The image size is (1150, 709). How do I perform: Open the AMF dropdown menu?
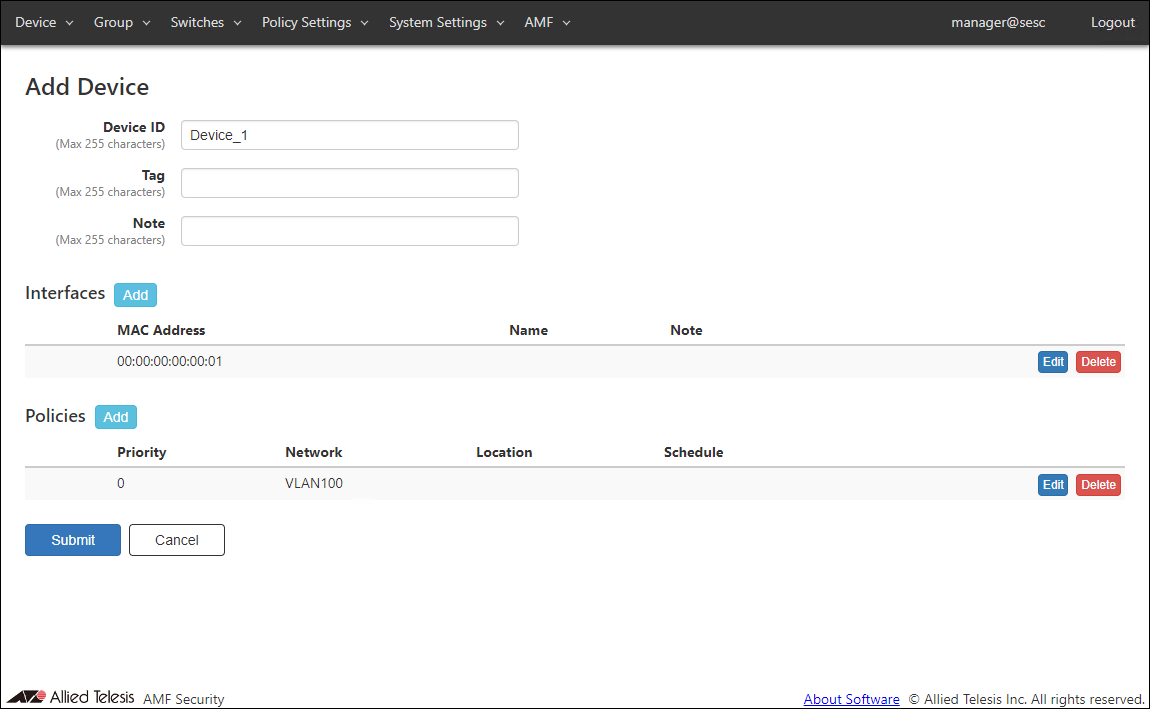tap(547, 22)
